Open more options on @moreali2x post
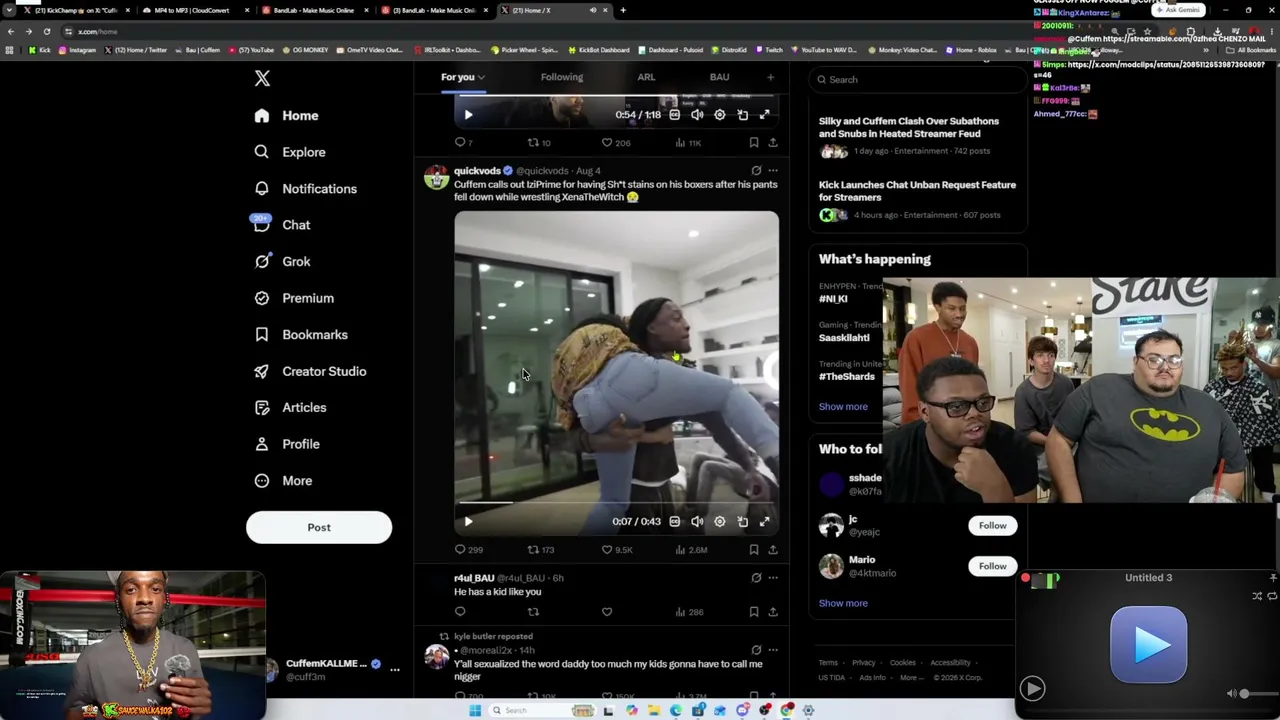Image resolution: width=1280 pixels, height=720 pixels. point(772,650)
